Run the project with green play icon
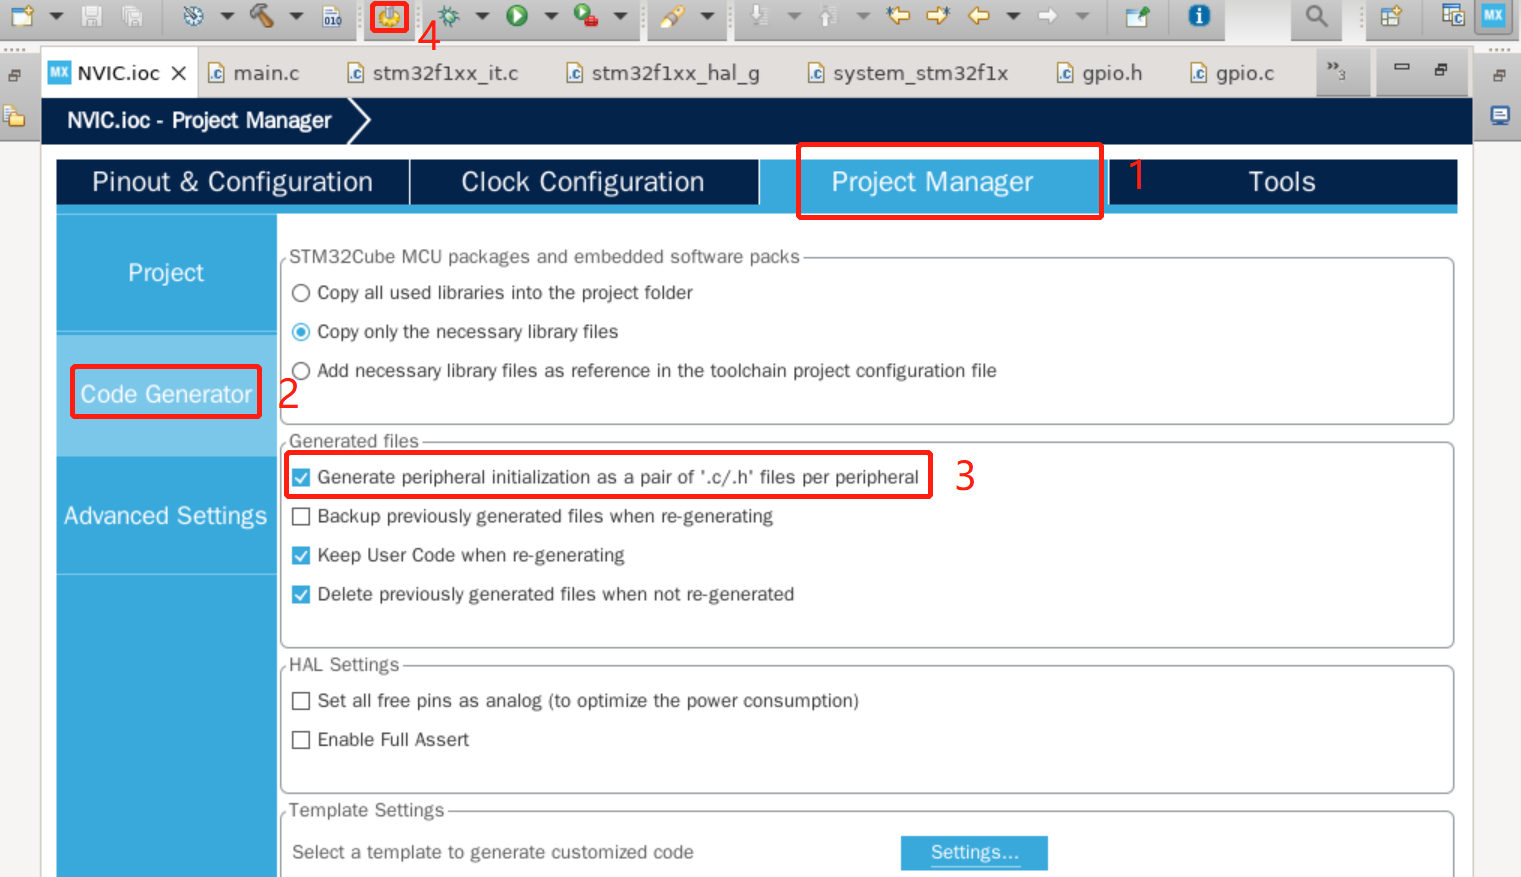1521x877 pixels. click(517, 16)
